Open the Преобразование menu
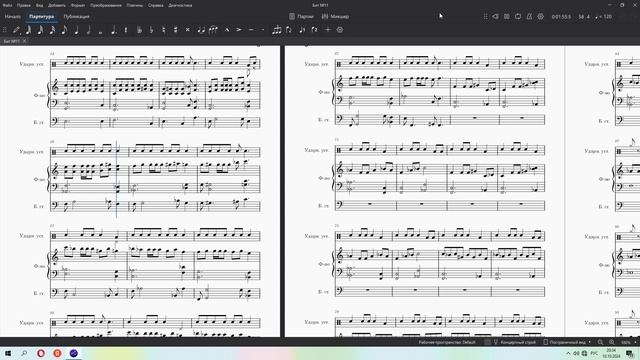 coord(106,5)
